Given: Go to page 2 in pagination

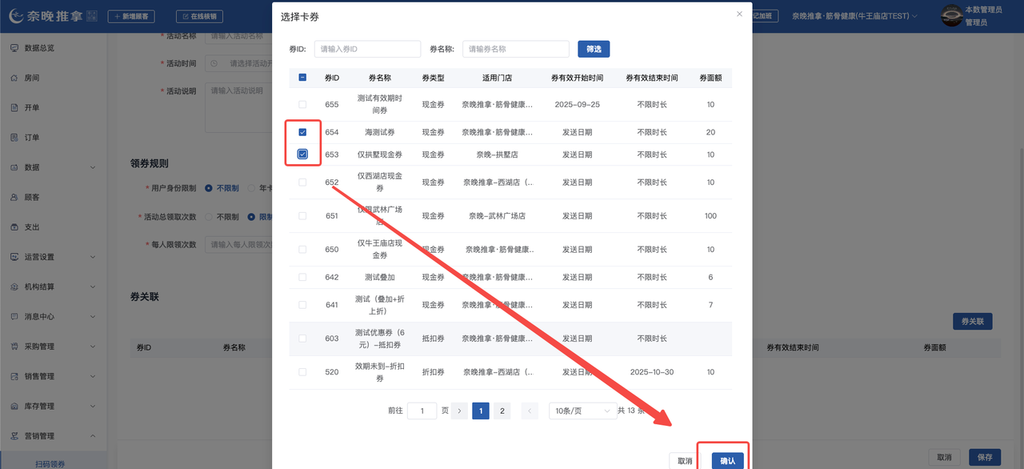Looking at the screenshot, I should point(502,411).
